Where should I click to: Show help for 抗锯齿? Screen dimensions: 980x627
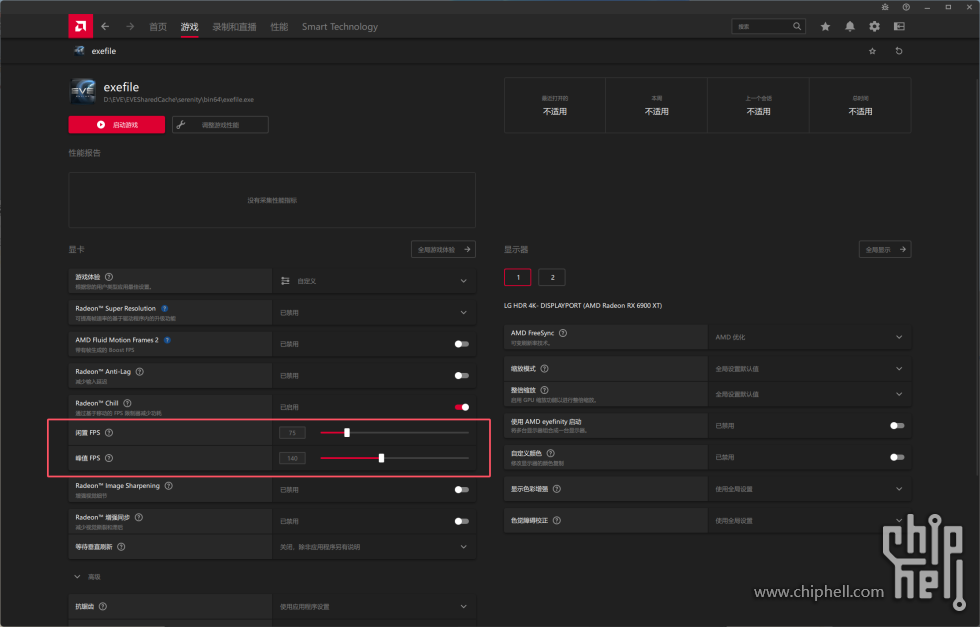[x=103, y=606]
